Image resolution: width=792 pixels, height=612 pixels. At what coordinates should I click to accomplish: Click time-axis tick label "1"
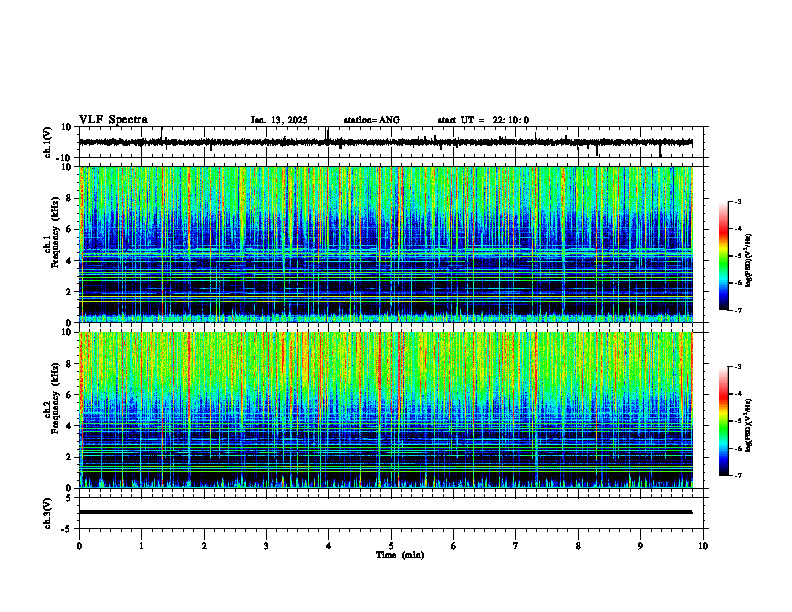(141, 546)
